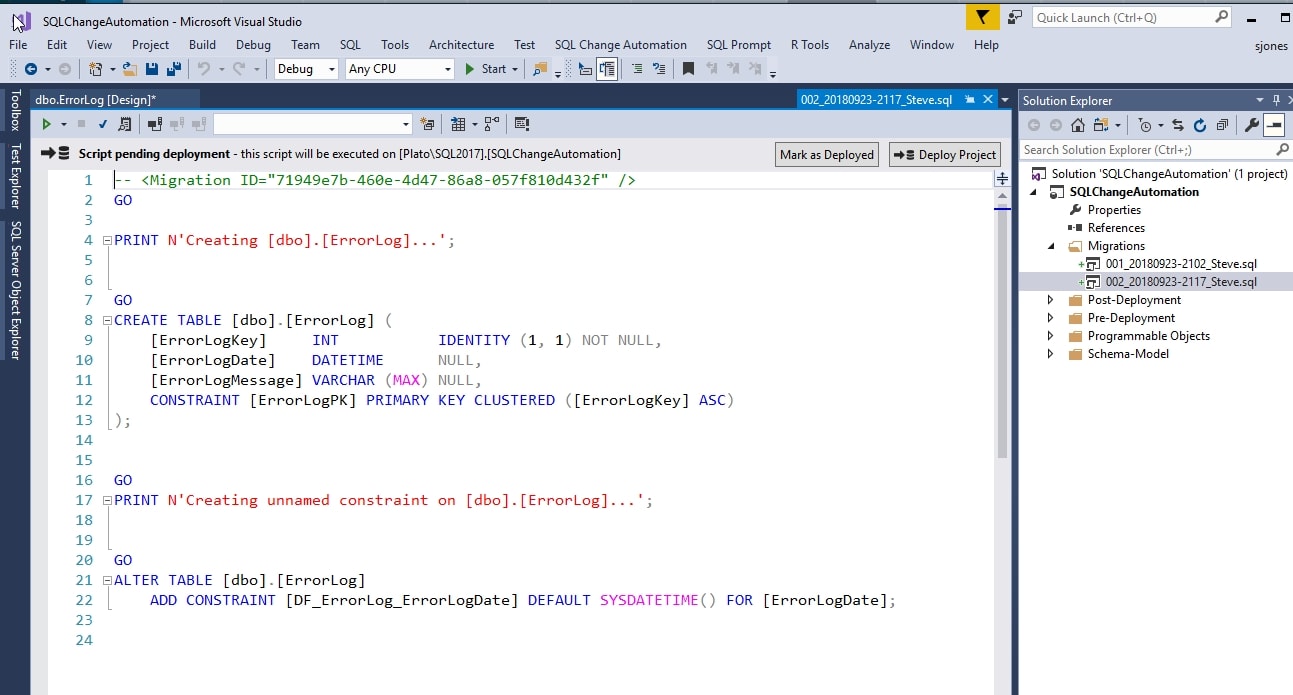Click the Open File folder icon
The image size is (1293, 695).
tap(131, 69)
